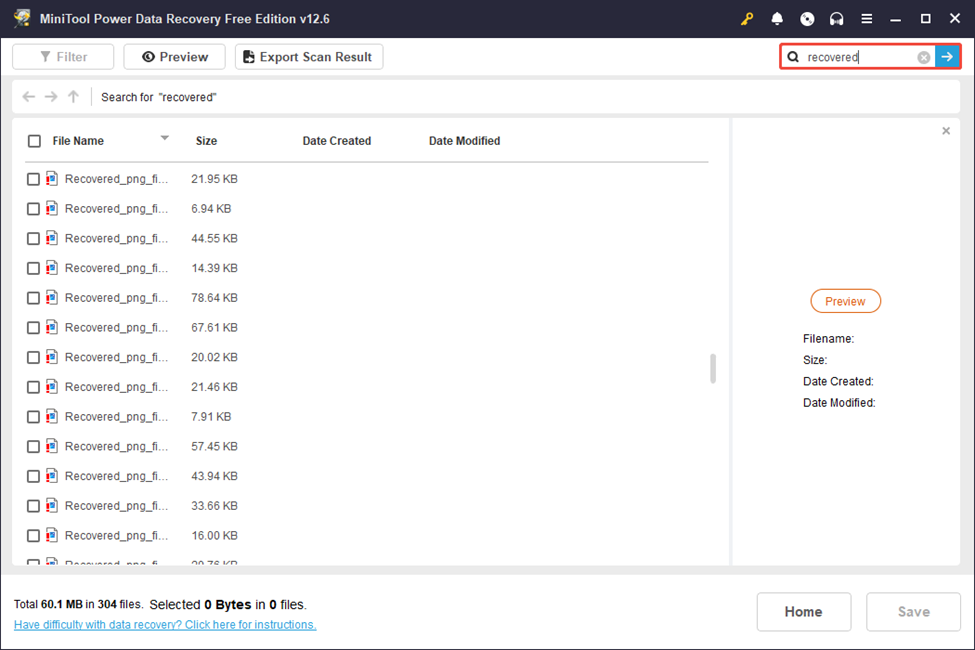This screenshot has height=650, width=975.
Task: Open the hamburger menu in title bar
Action: [x=866, y=19]
